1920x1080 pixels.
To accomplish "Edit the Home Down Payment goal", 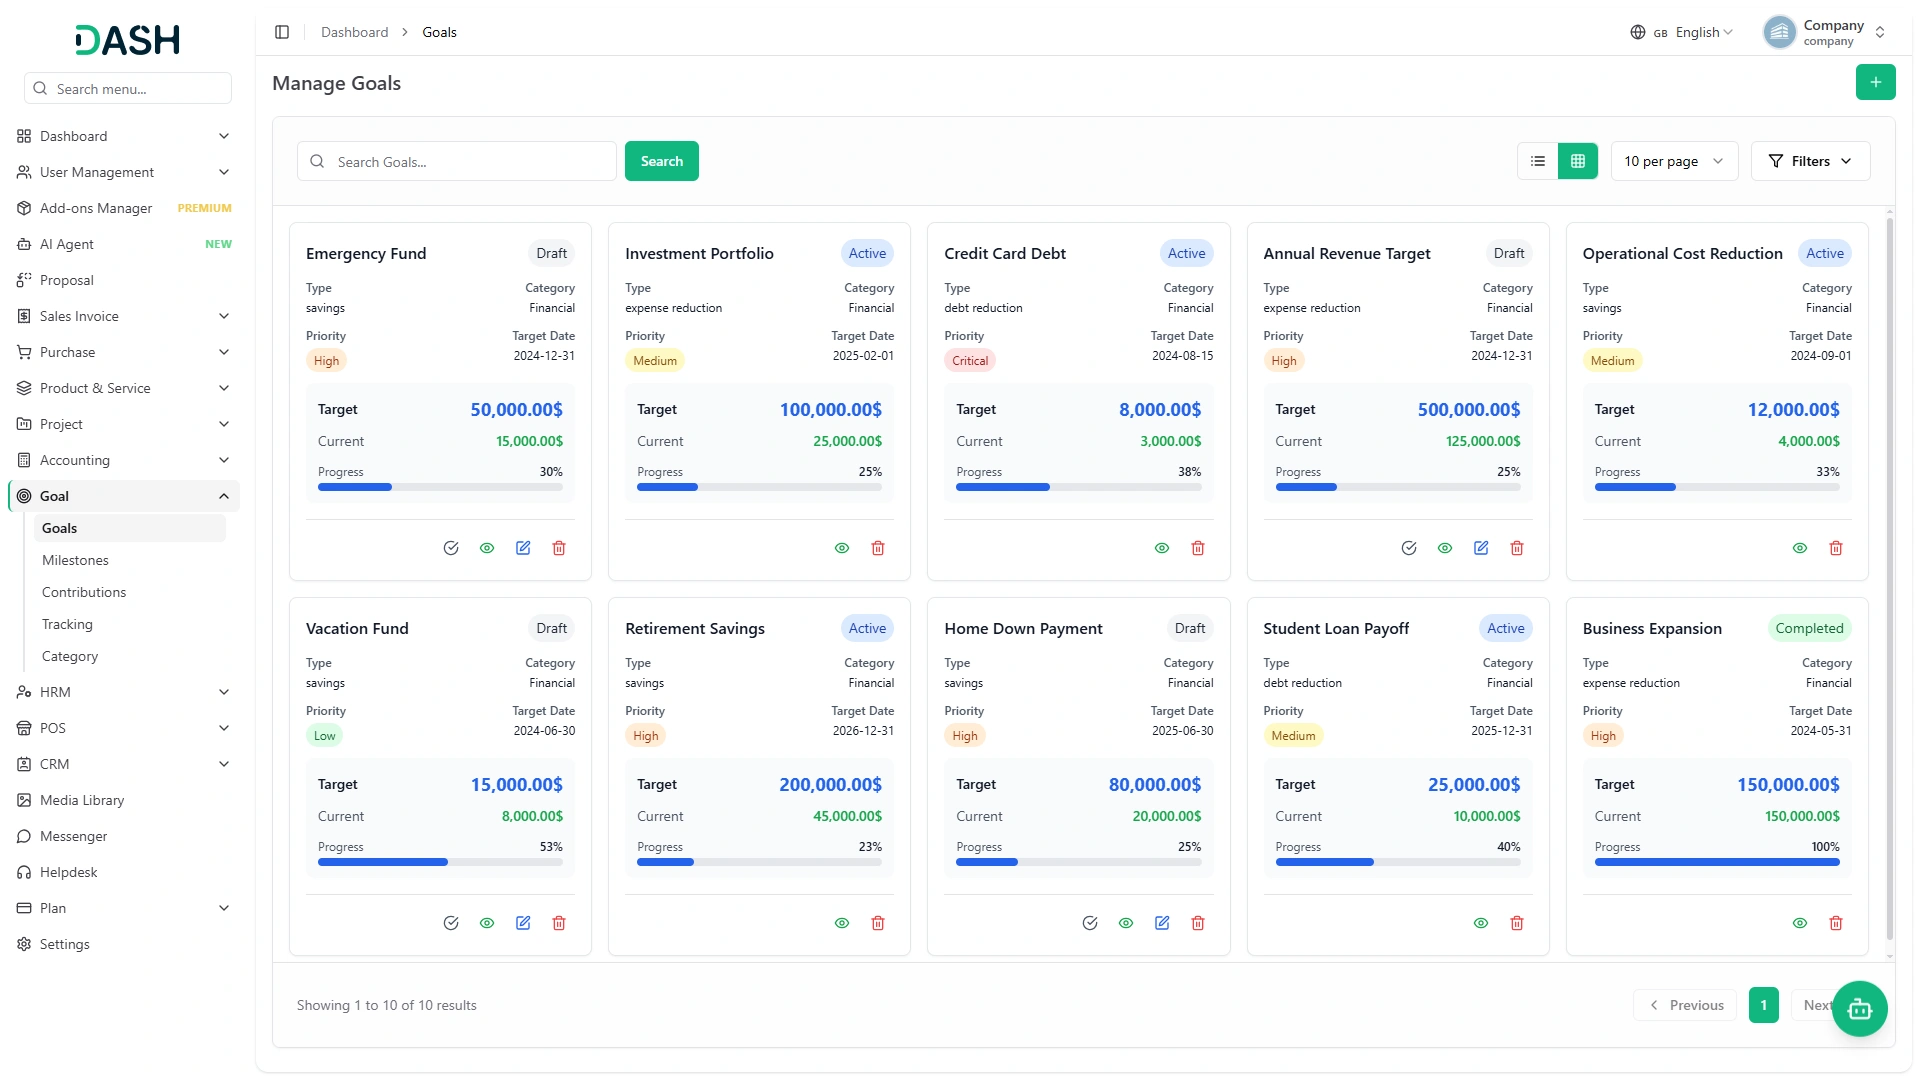I will [1162, 923].
